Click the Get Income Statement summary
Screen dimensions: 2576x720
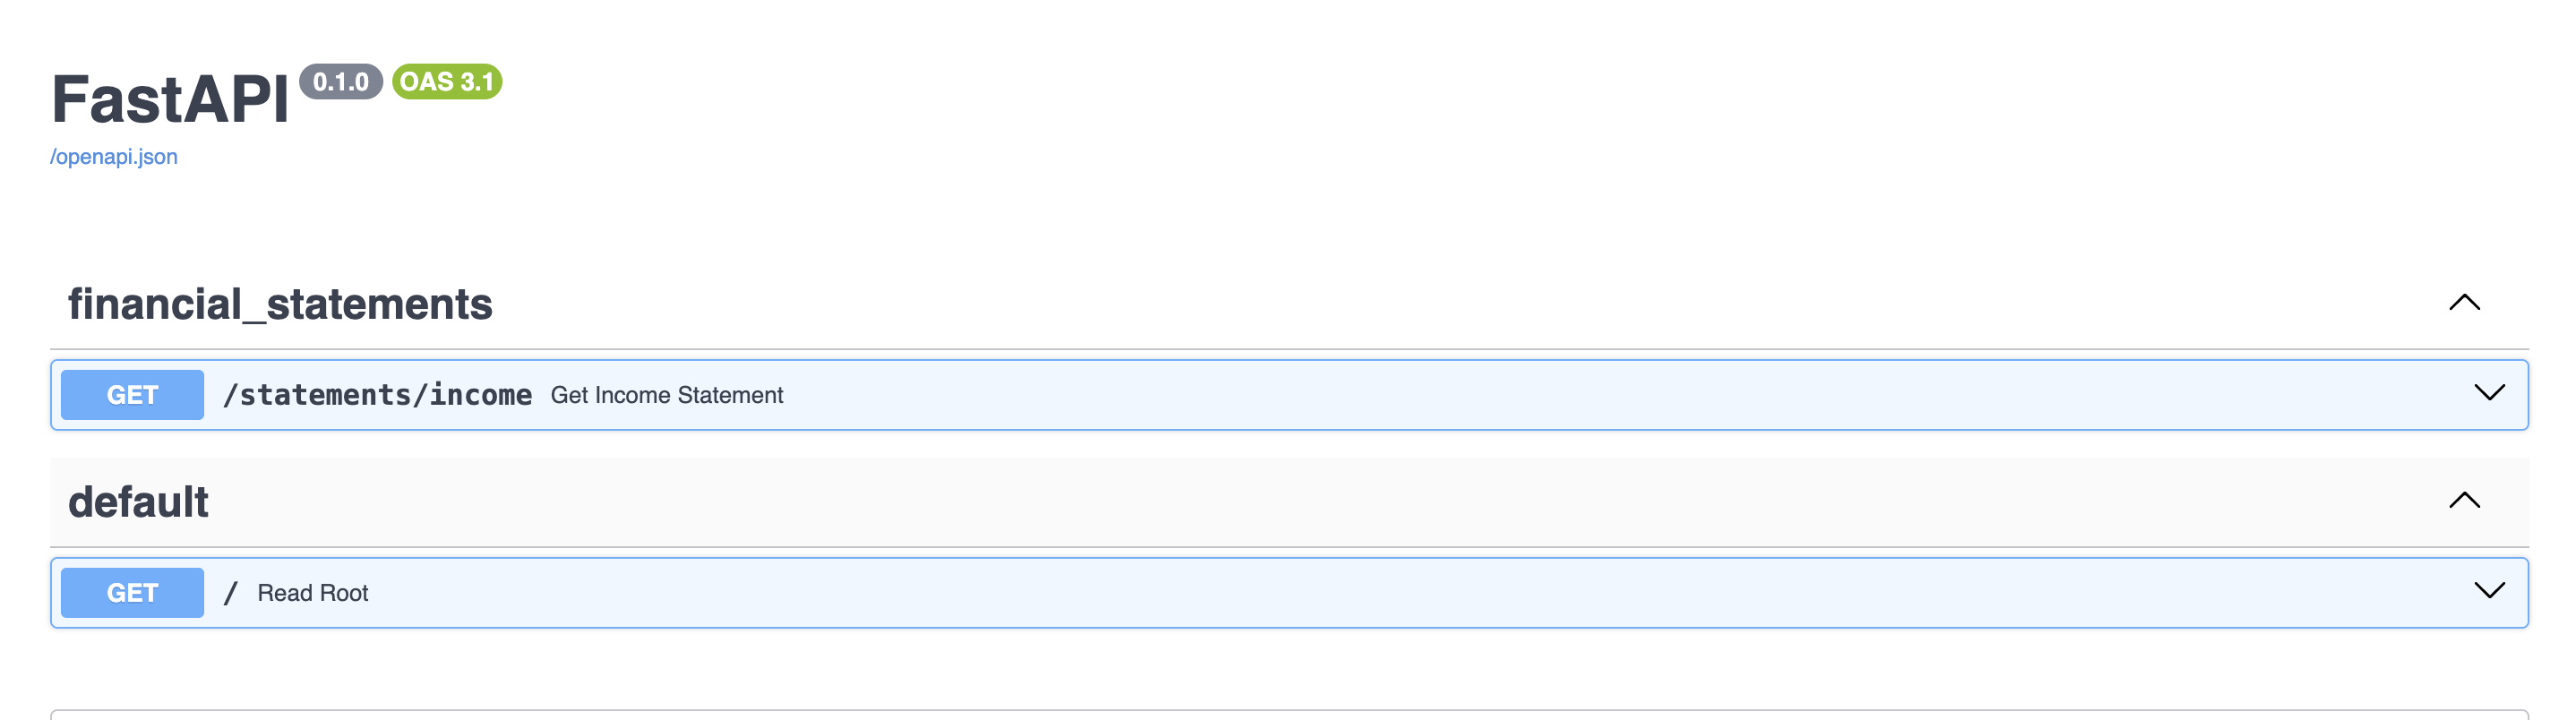click(x=667, y=395)
